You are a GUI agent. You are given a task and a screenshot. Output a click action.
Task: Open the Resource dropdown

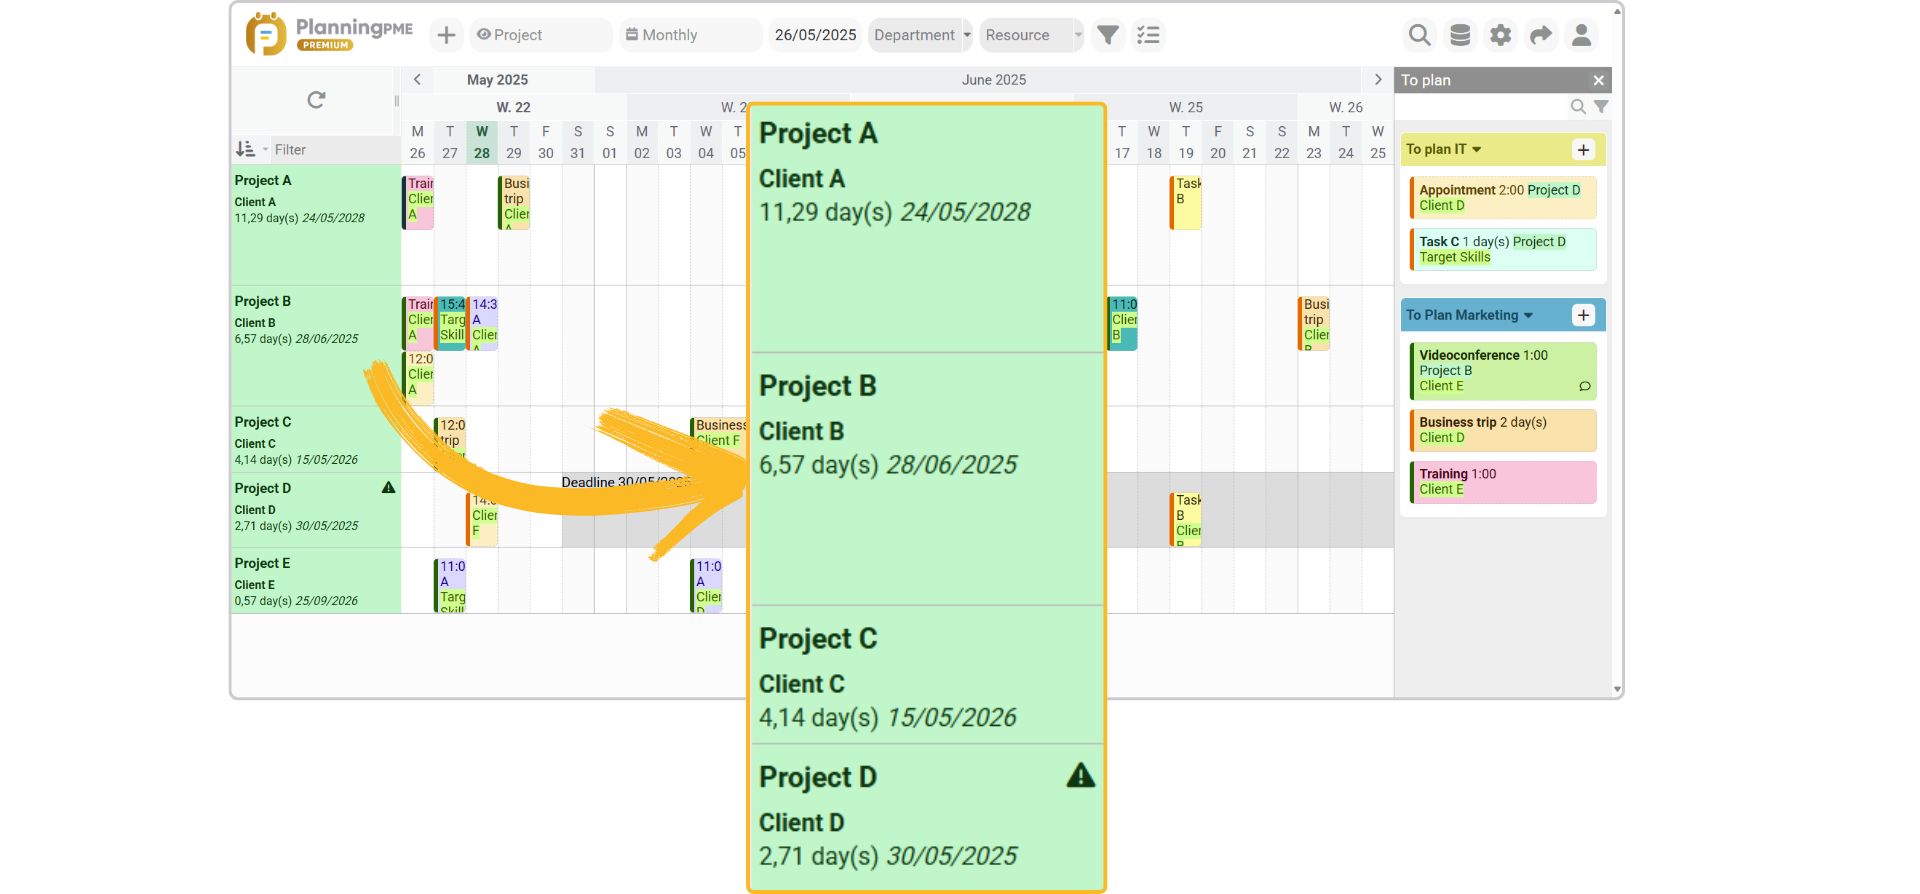click(1031, 35)
